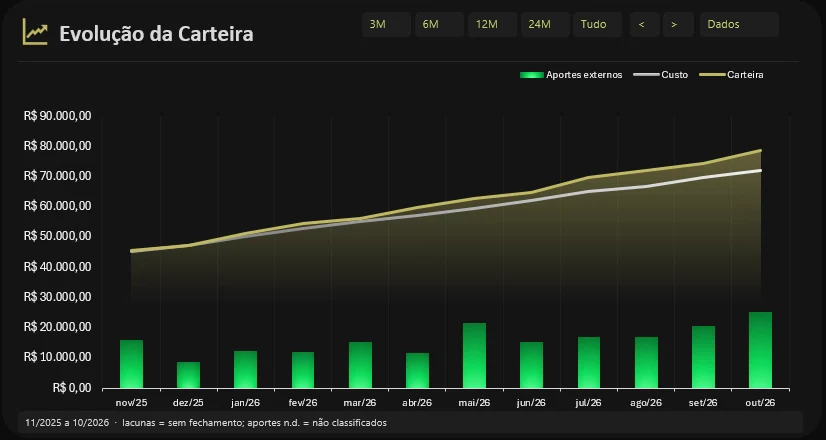Open the Dados data view
This screenshot has height=440, width=826.
(739, 24)
